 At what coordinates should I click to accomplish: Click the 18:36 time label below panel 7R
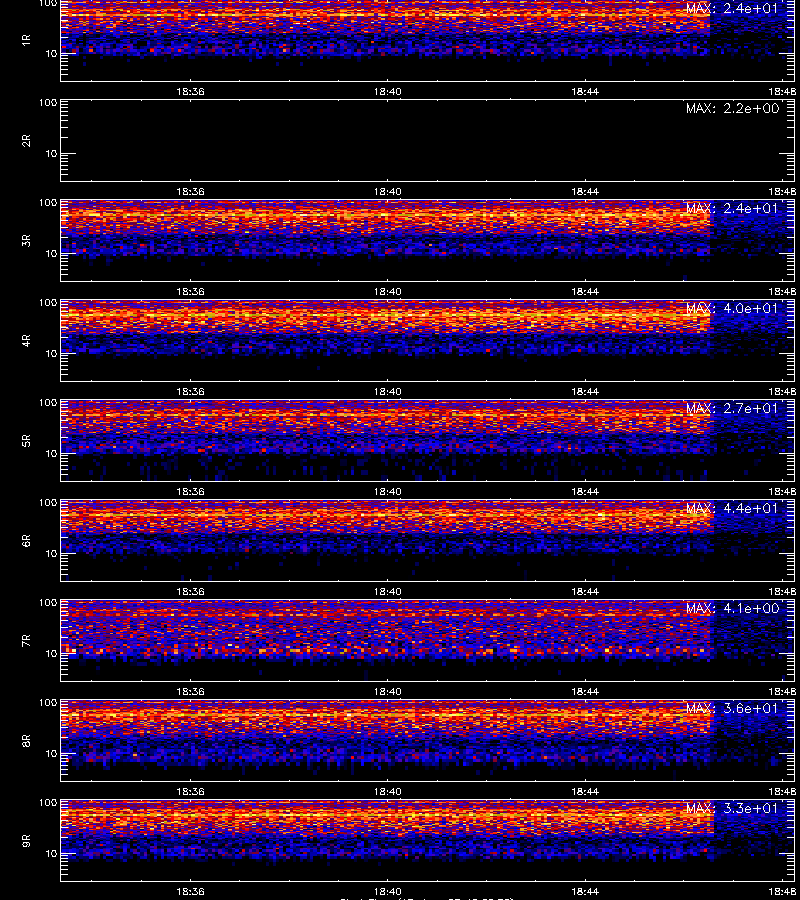[190, 692]
